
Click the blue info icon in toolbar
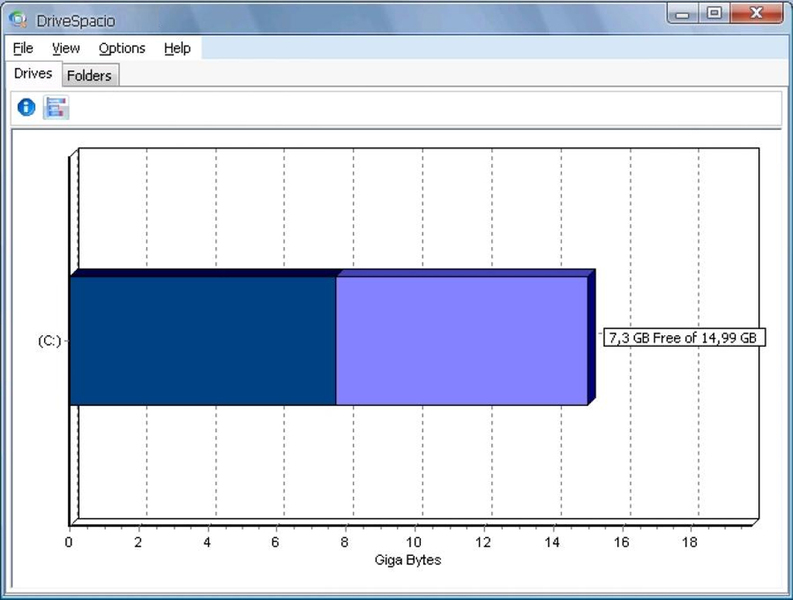[x=26, y=107]
